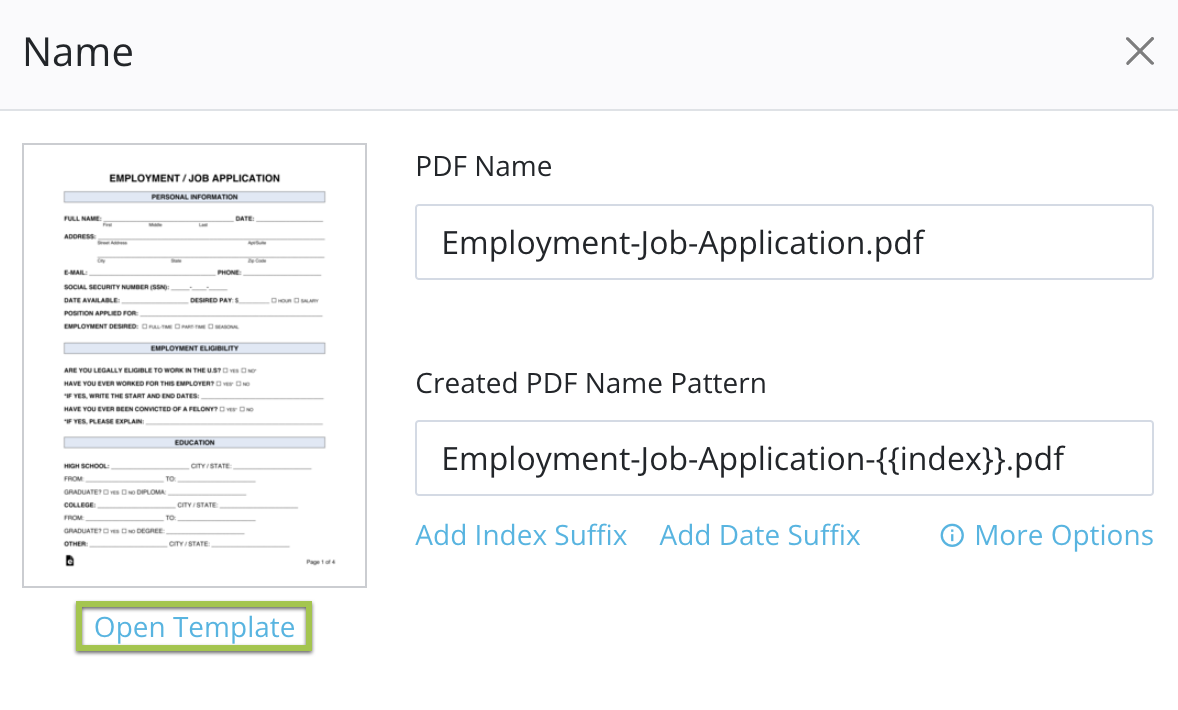
Task: Close the Name dialog with the X
Action: coord(1139,52)
